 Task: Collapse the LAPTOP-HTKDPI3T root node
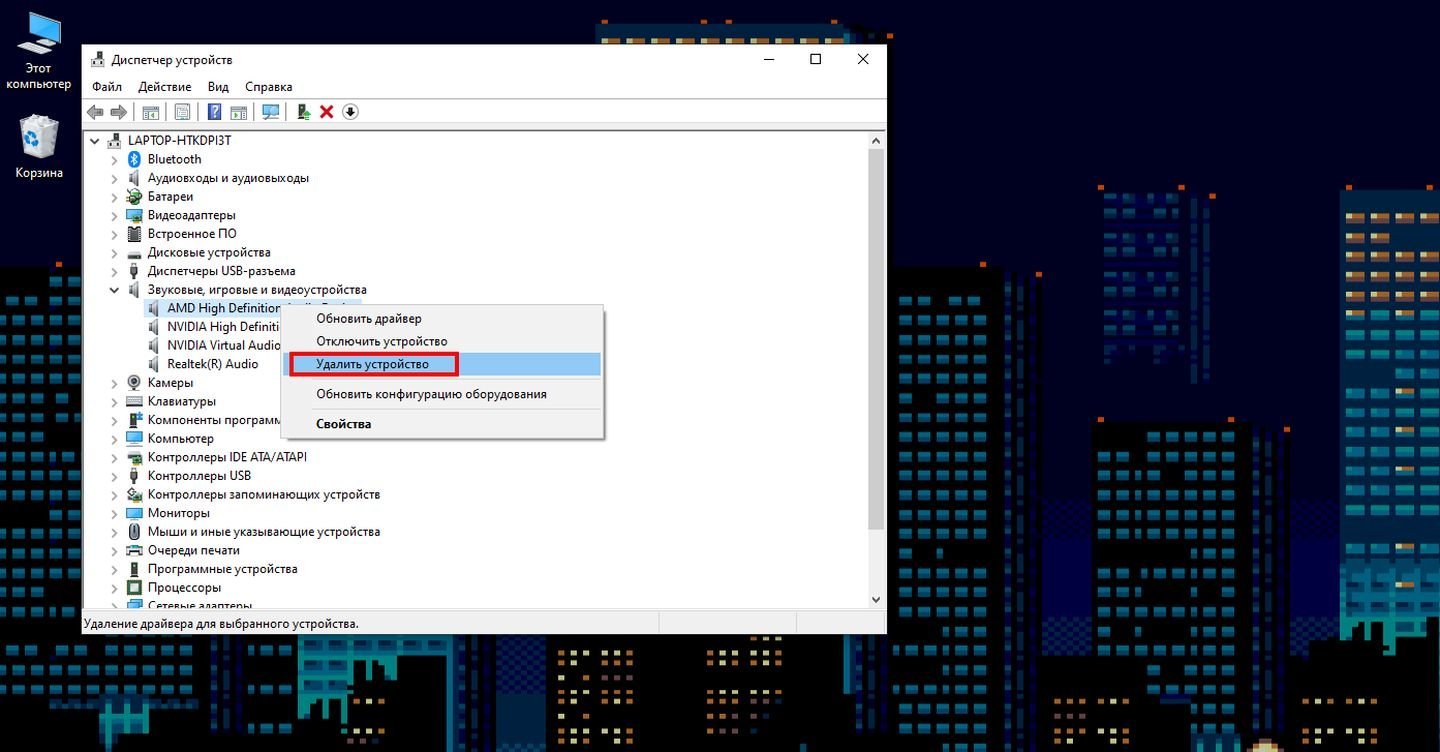point(96,141)
